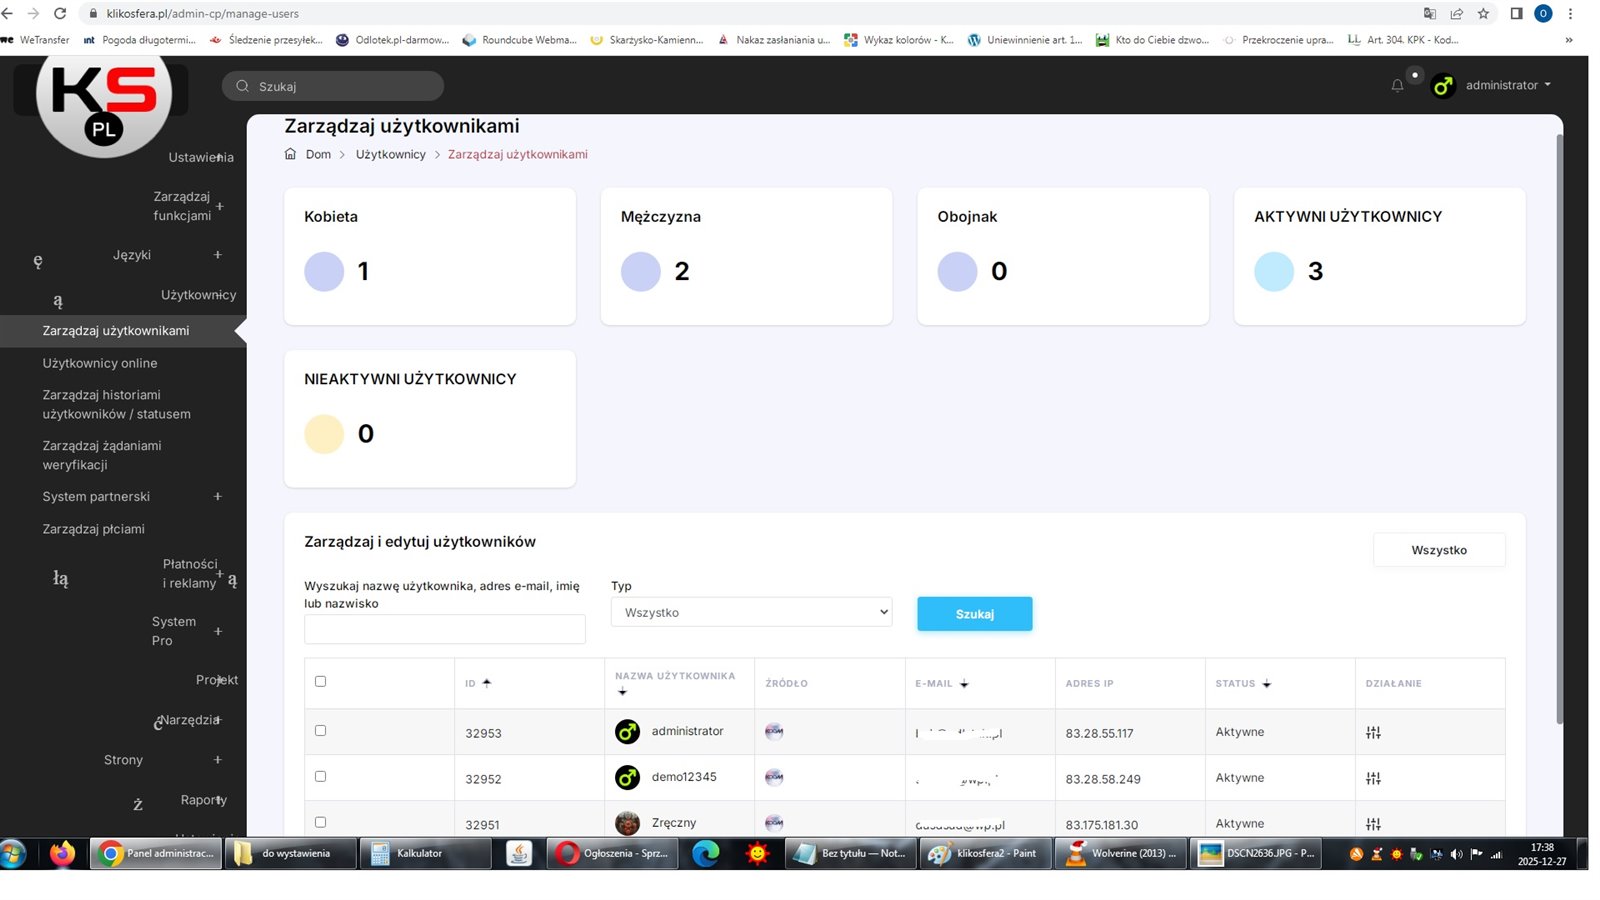
Task: Check the box for user 32952
Action: [x=320, y=777]
